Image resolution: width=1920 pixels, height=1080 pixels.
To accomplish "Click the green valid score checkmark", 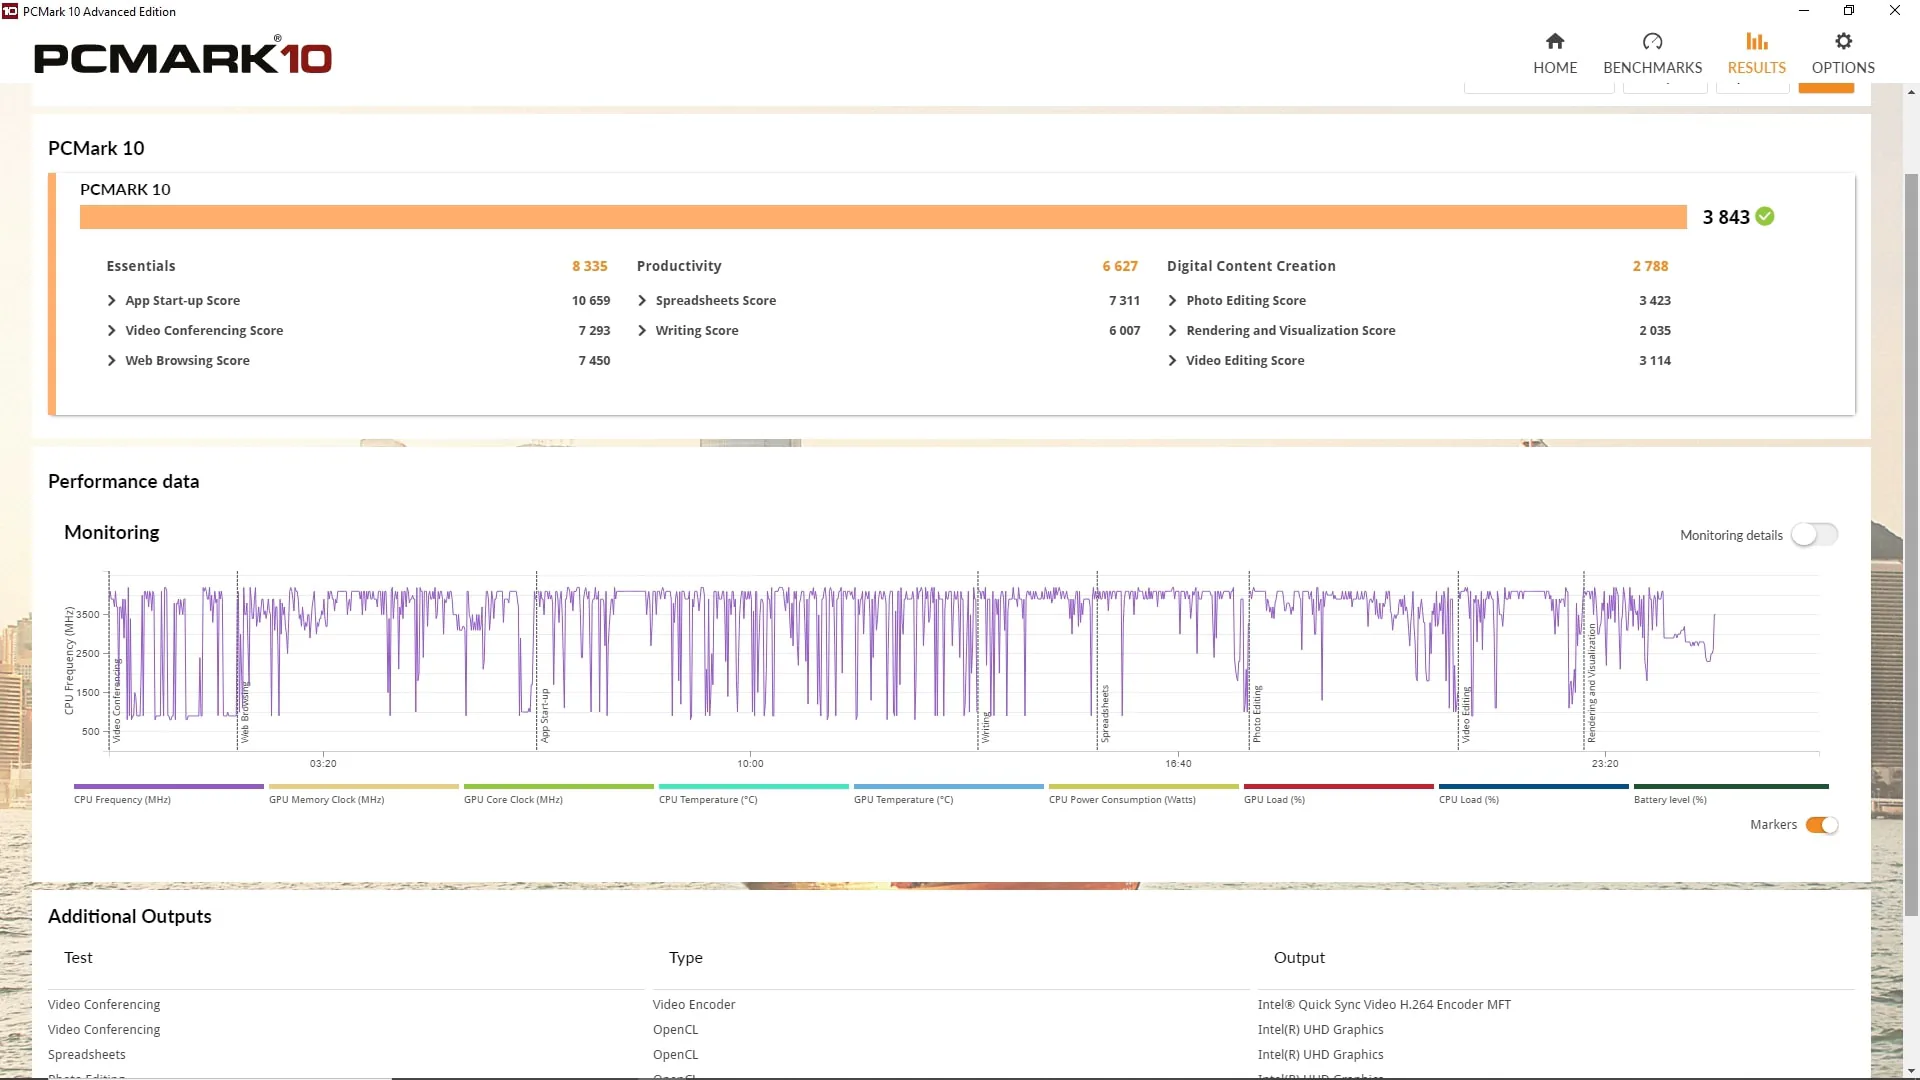I will coord(1765,216).
